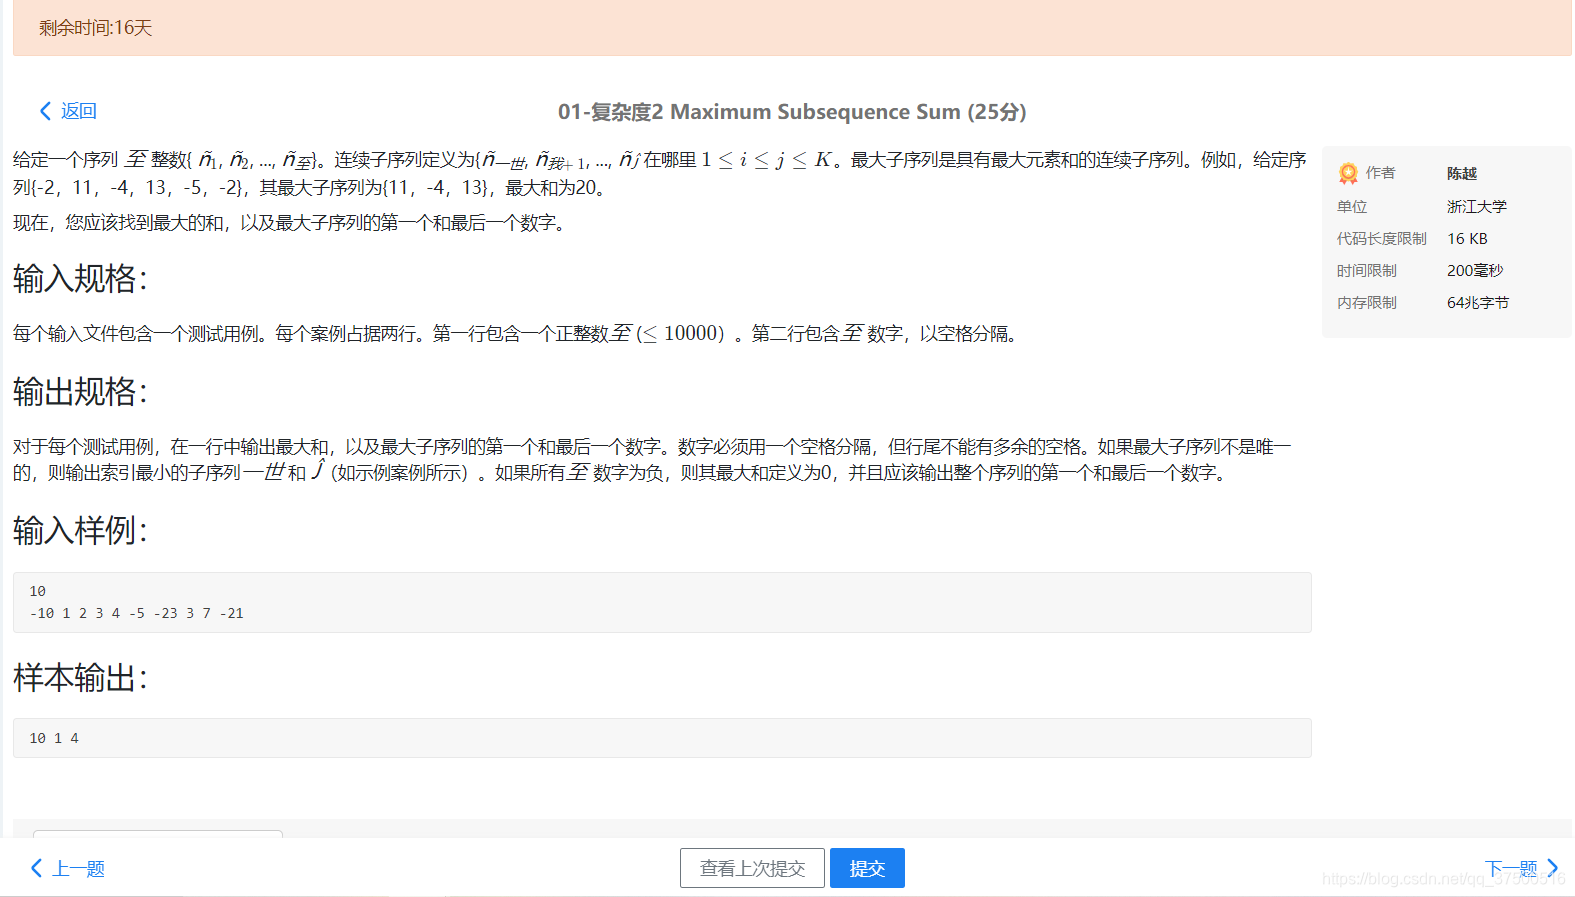Click the sample input code block

click(x=662, y=602)
